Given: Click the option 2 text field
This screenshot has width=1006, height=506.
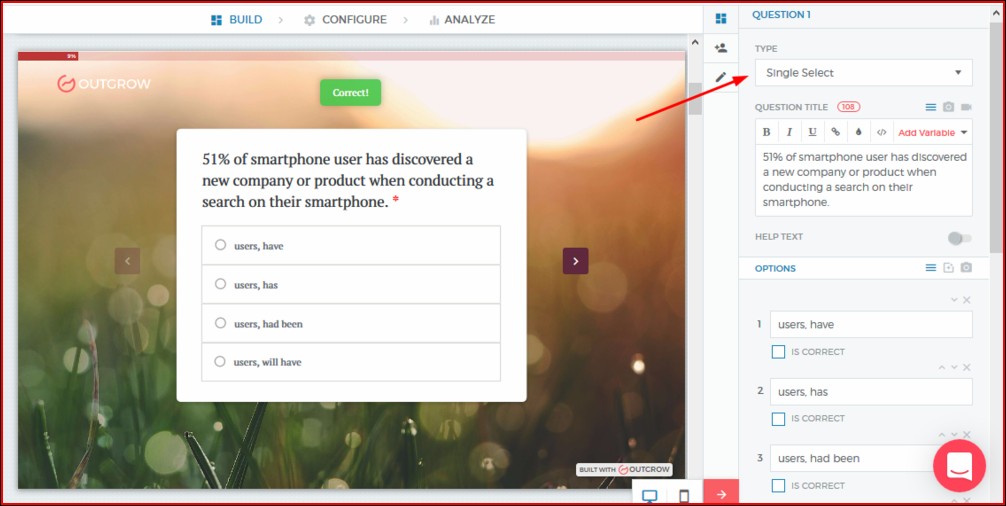Looking at the screenshot, I should (870, 391).
